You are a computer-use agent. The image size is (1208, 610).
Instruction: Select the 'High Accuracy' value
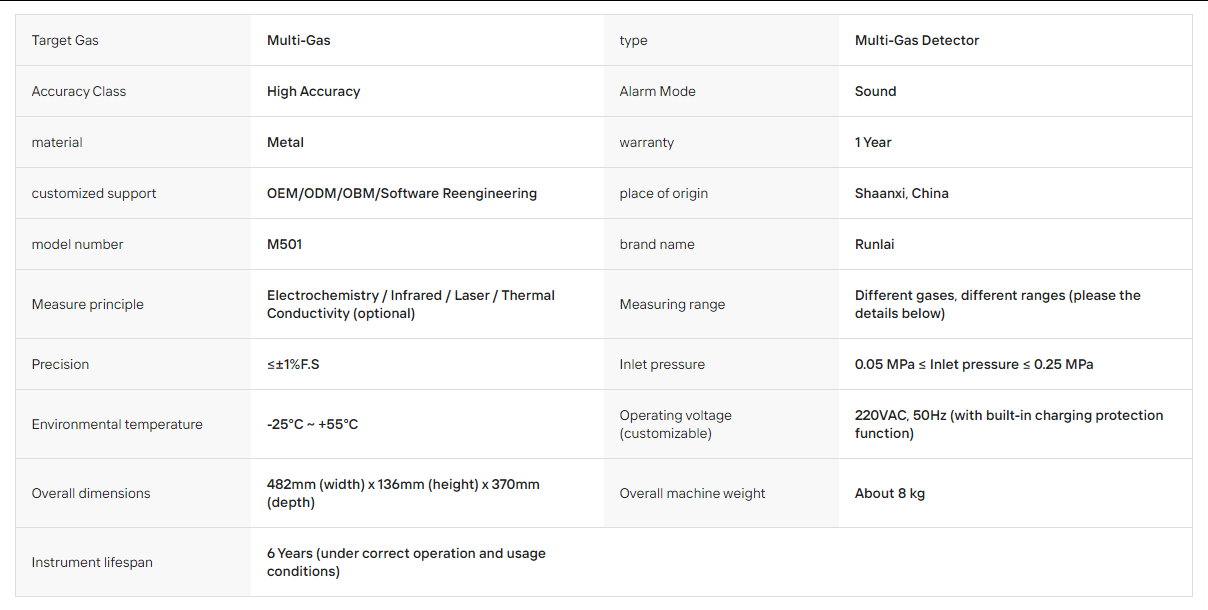(313, 91)
